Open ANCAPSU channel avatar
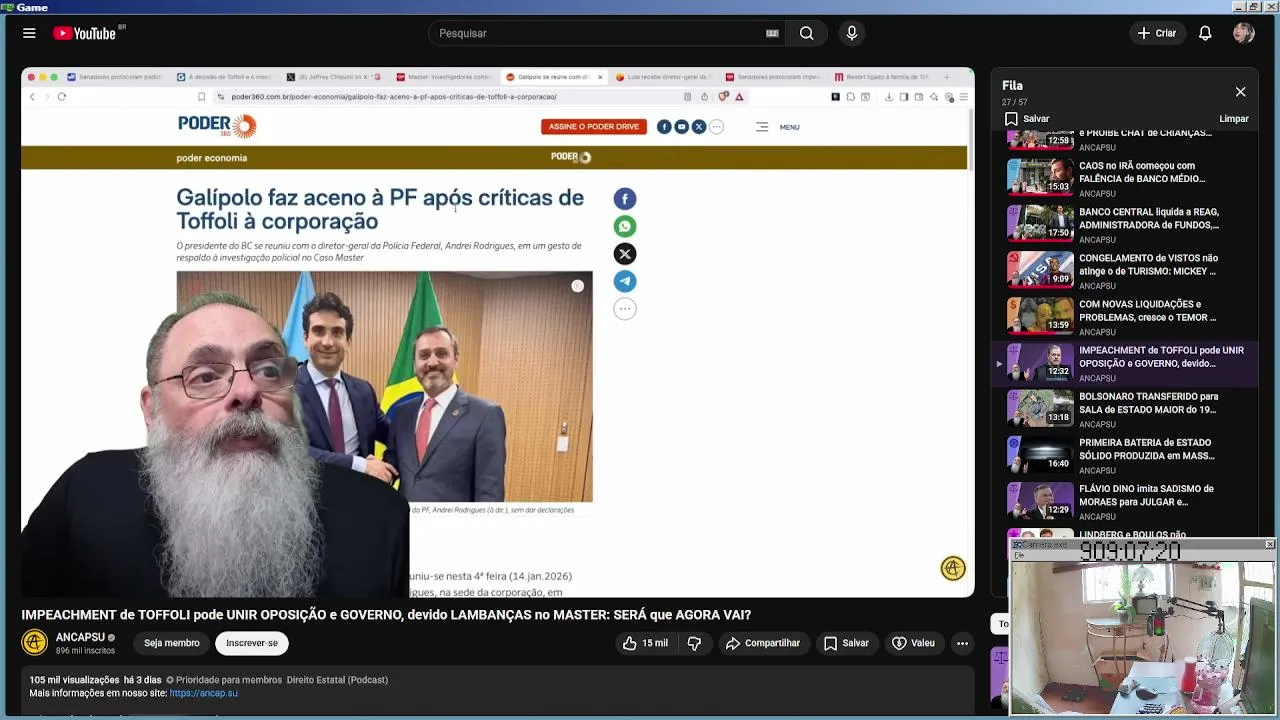The height and width of the screenshot is (720, 1280). (34, 642)
